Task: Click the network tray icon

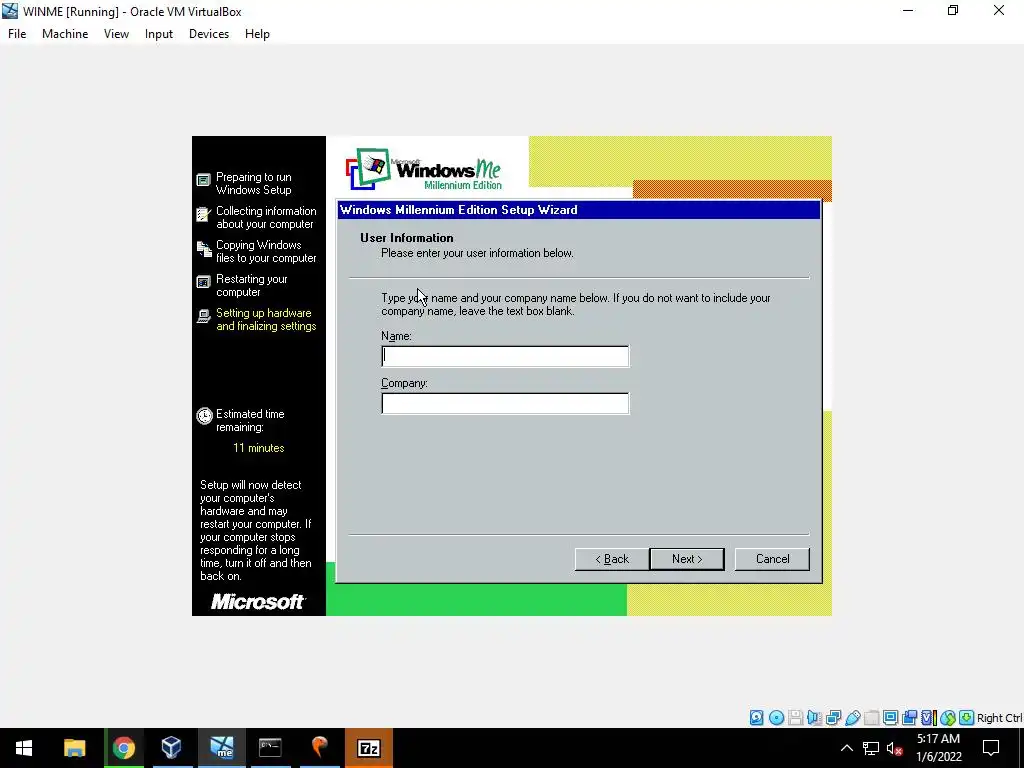Action: (x=871, y=748)
